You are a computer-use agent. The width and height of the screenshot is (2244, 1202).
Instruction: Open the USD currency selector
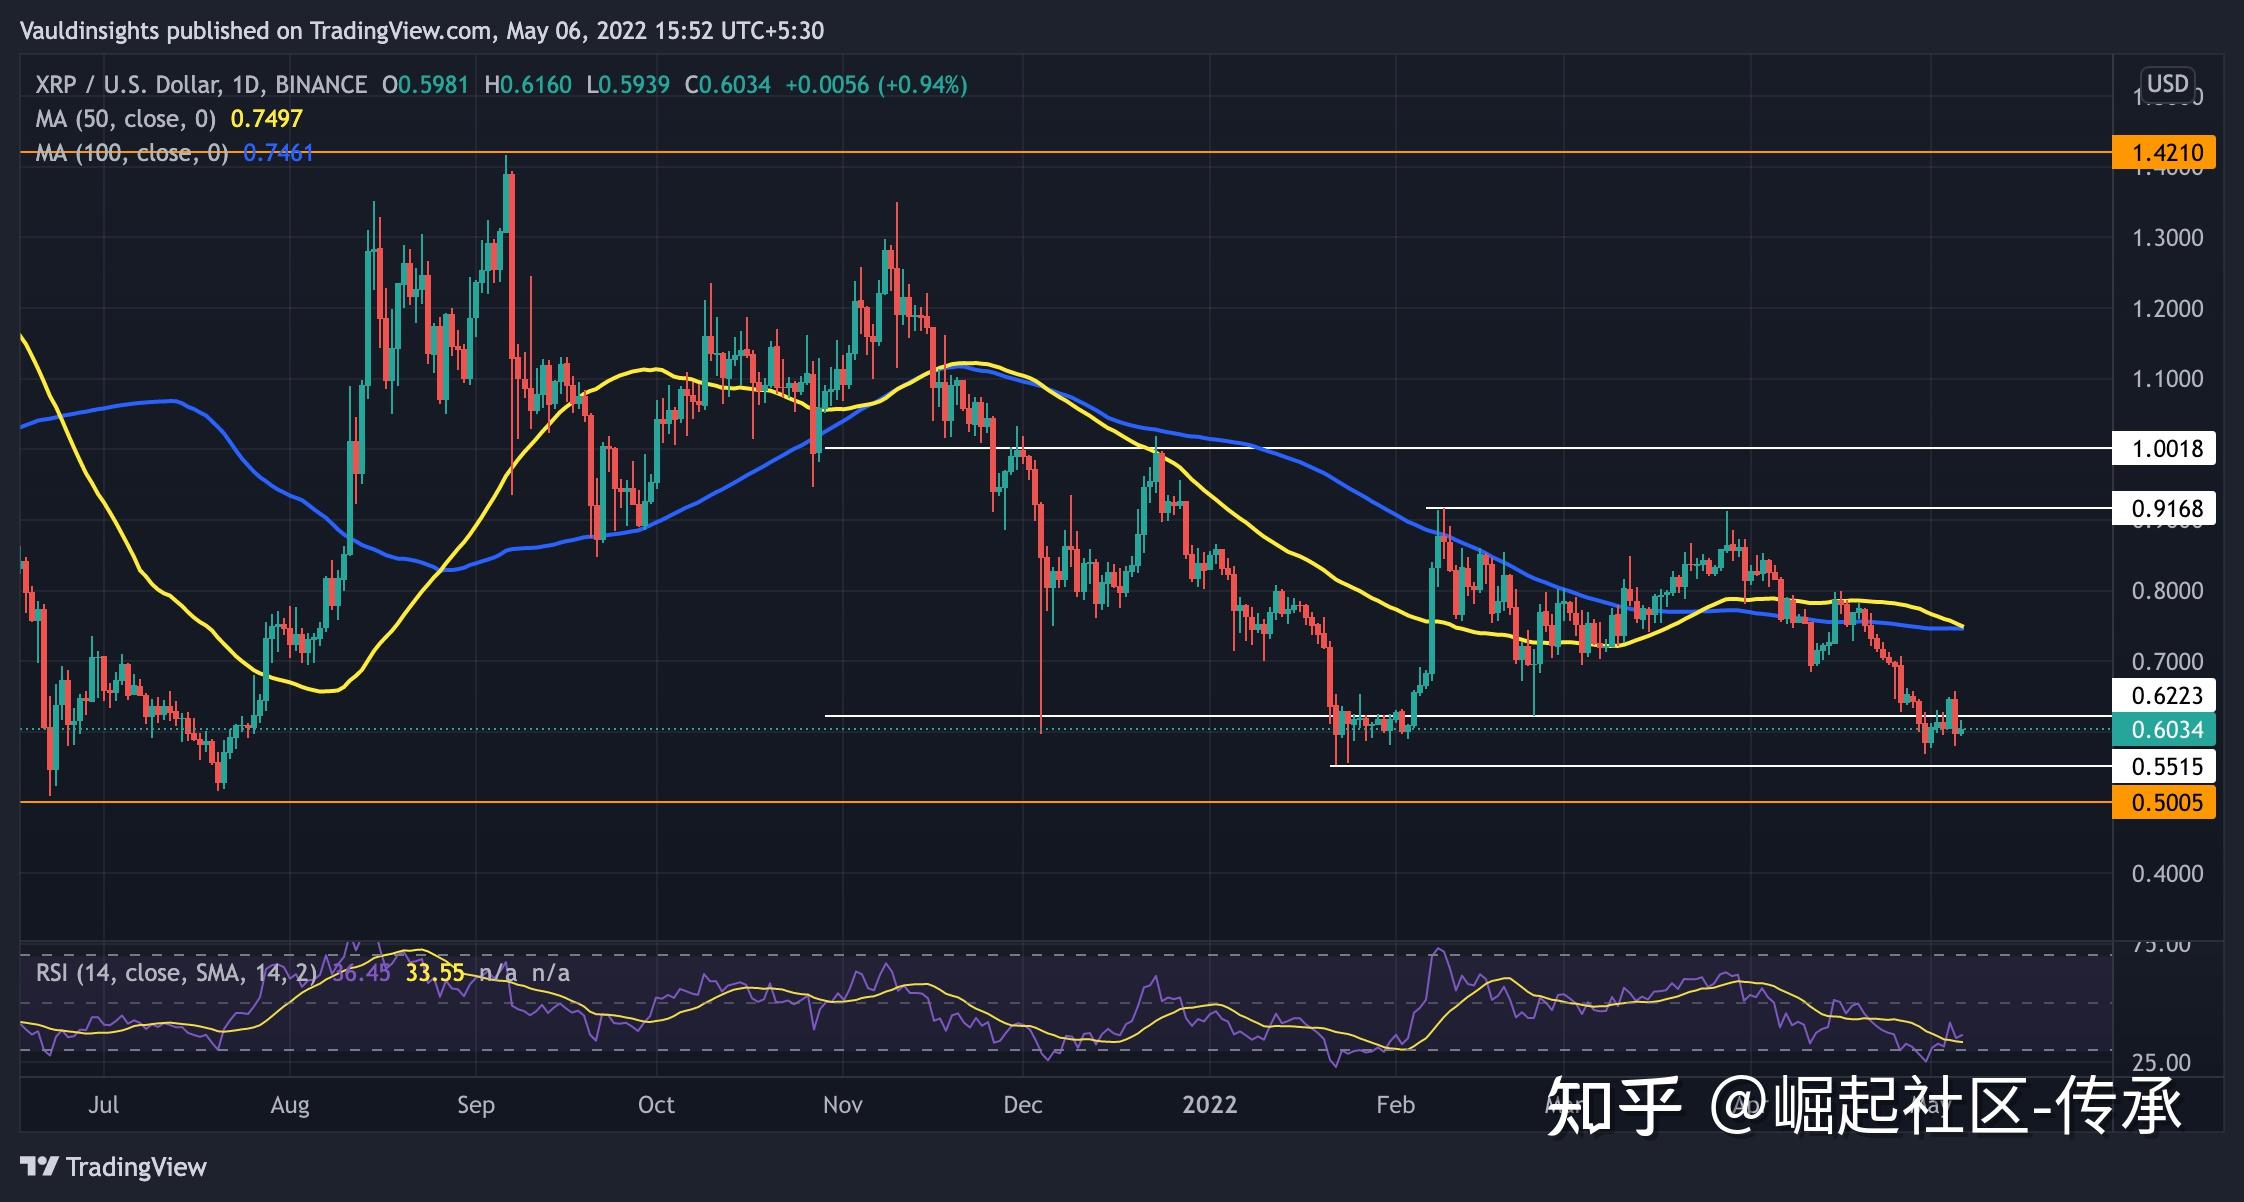(2166, 85)
